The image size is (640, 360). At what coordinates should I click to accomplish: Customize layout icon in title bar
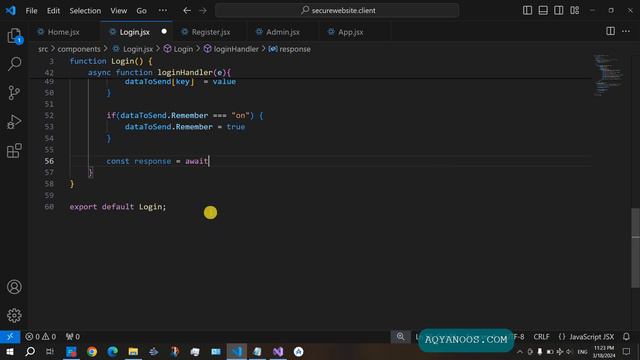click(574, 10)
